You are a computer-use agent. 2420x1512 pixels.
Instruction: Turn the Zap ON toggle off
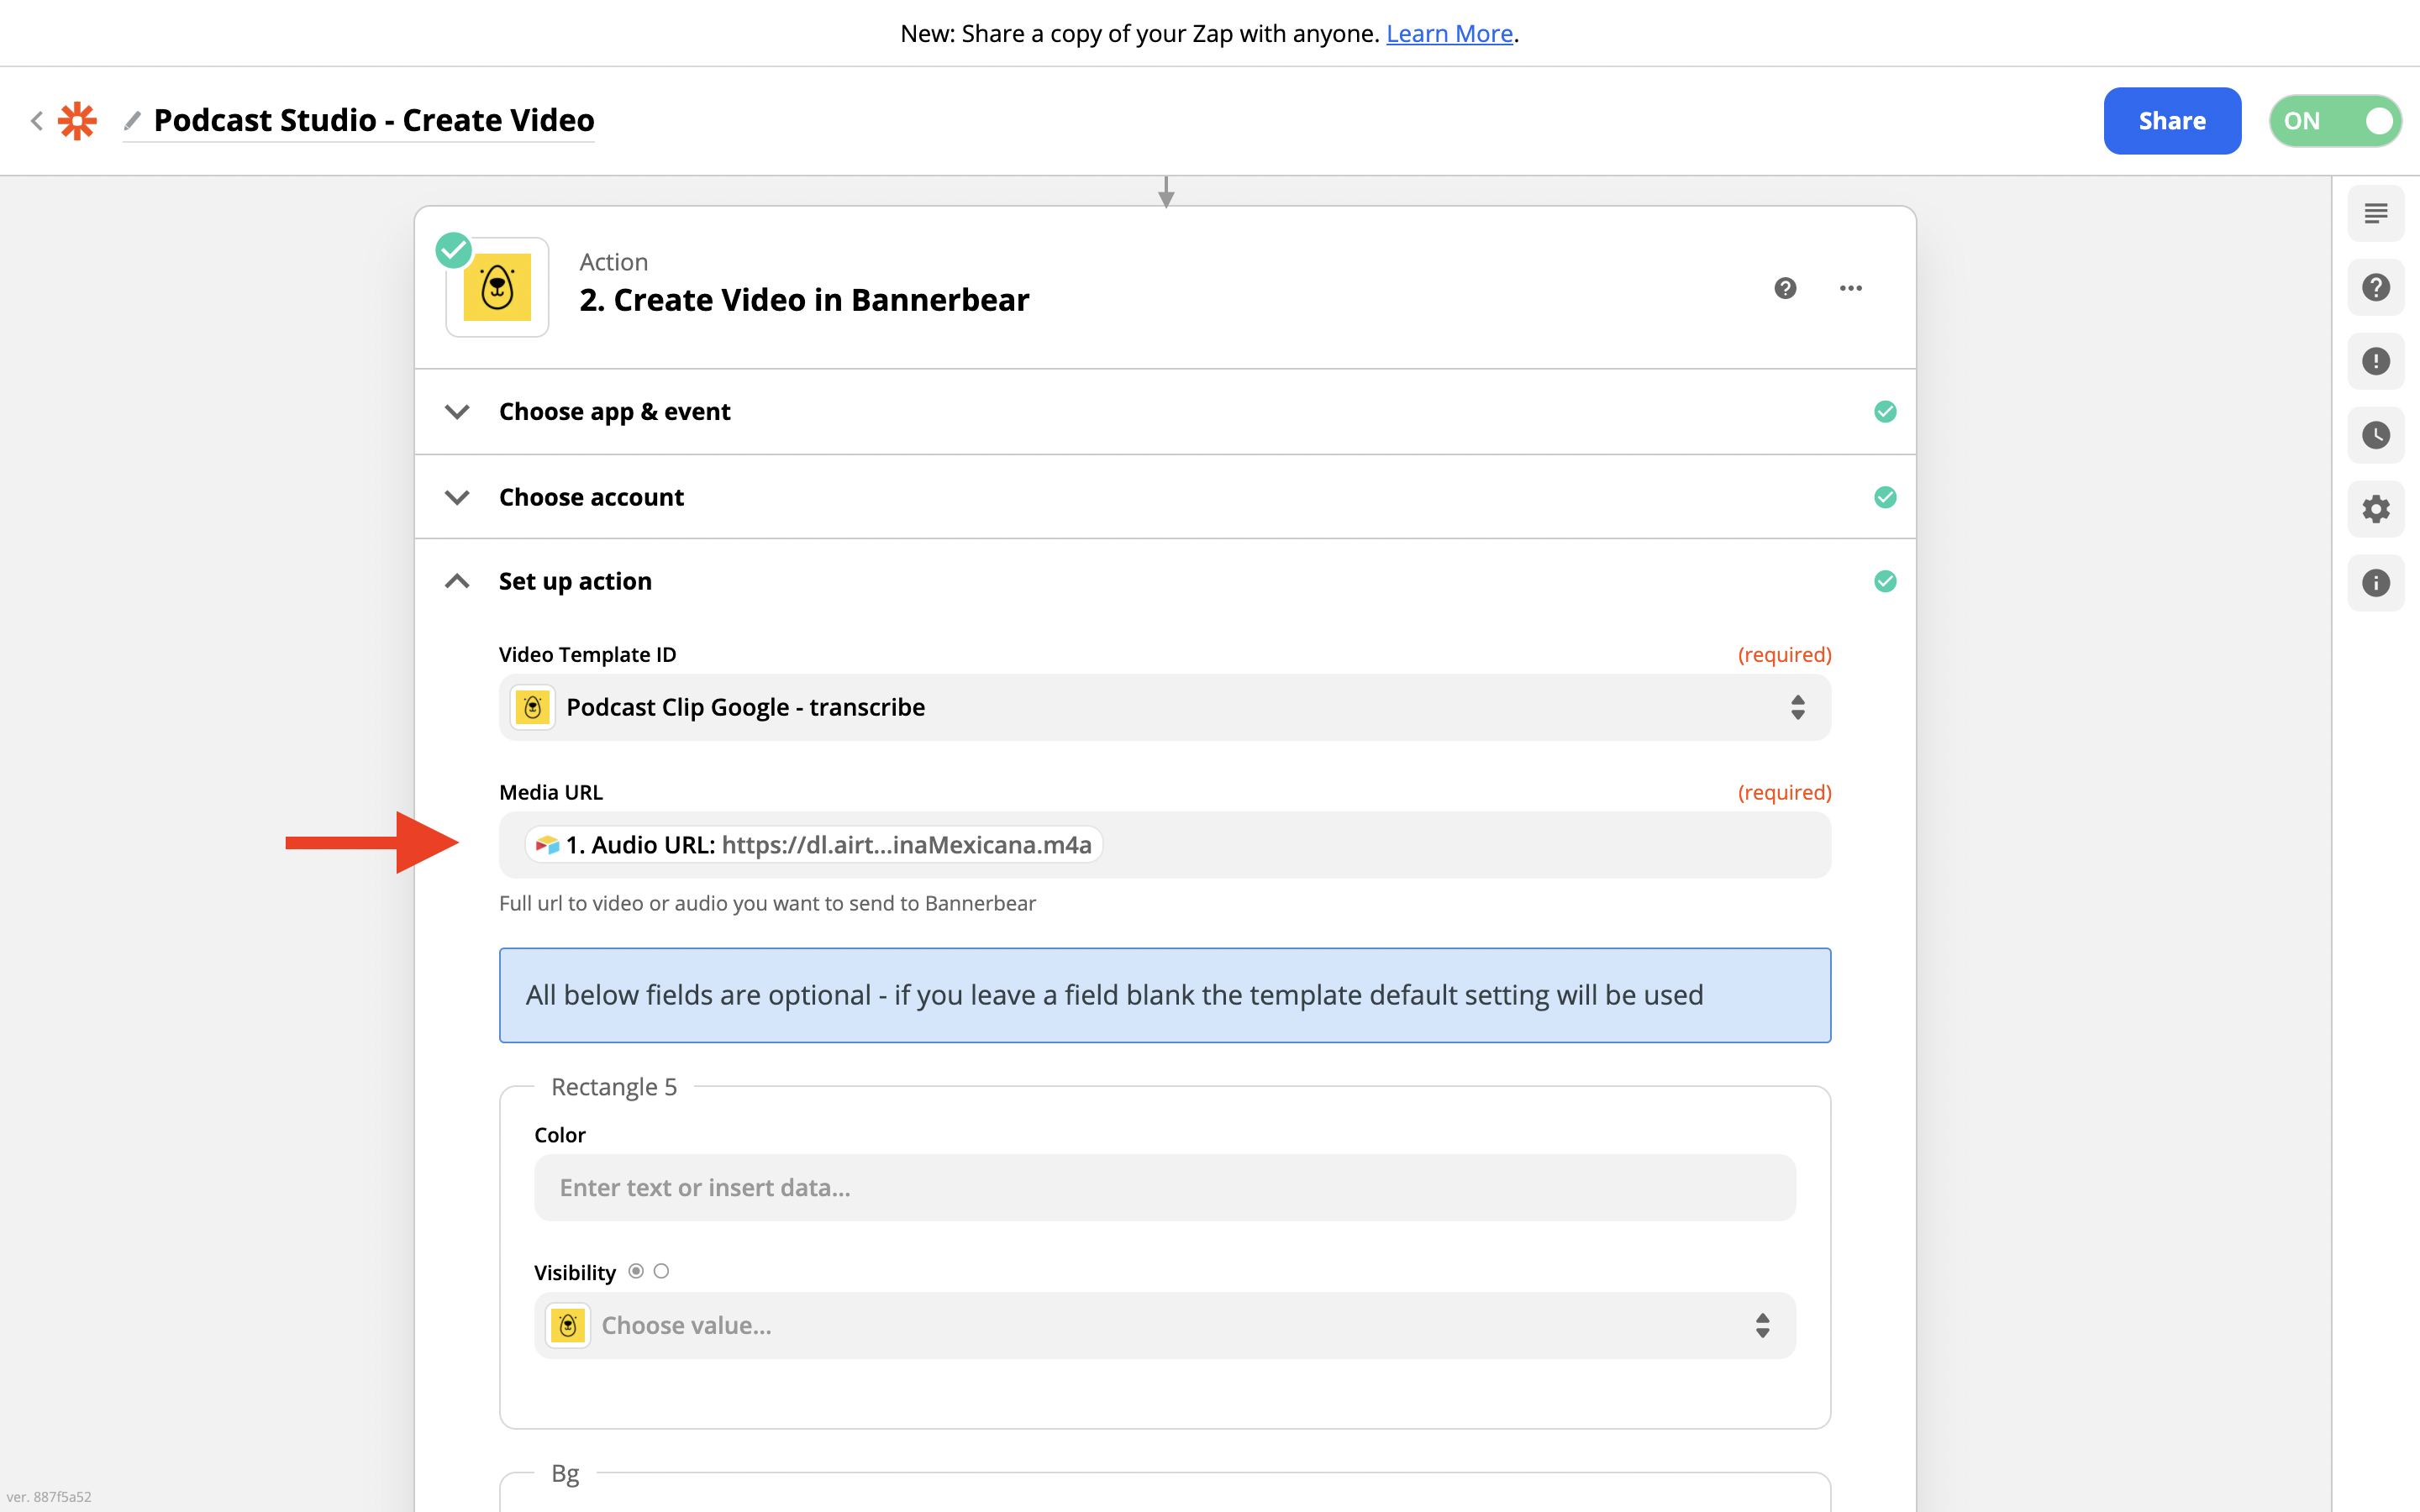[x=2335, y=121]
